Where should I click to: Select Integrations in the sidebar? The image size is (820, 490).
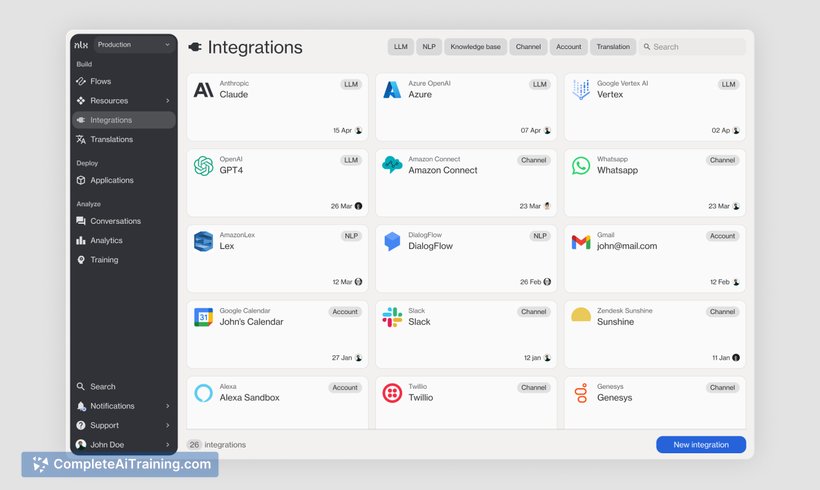tap(123, 120)
